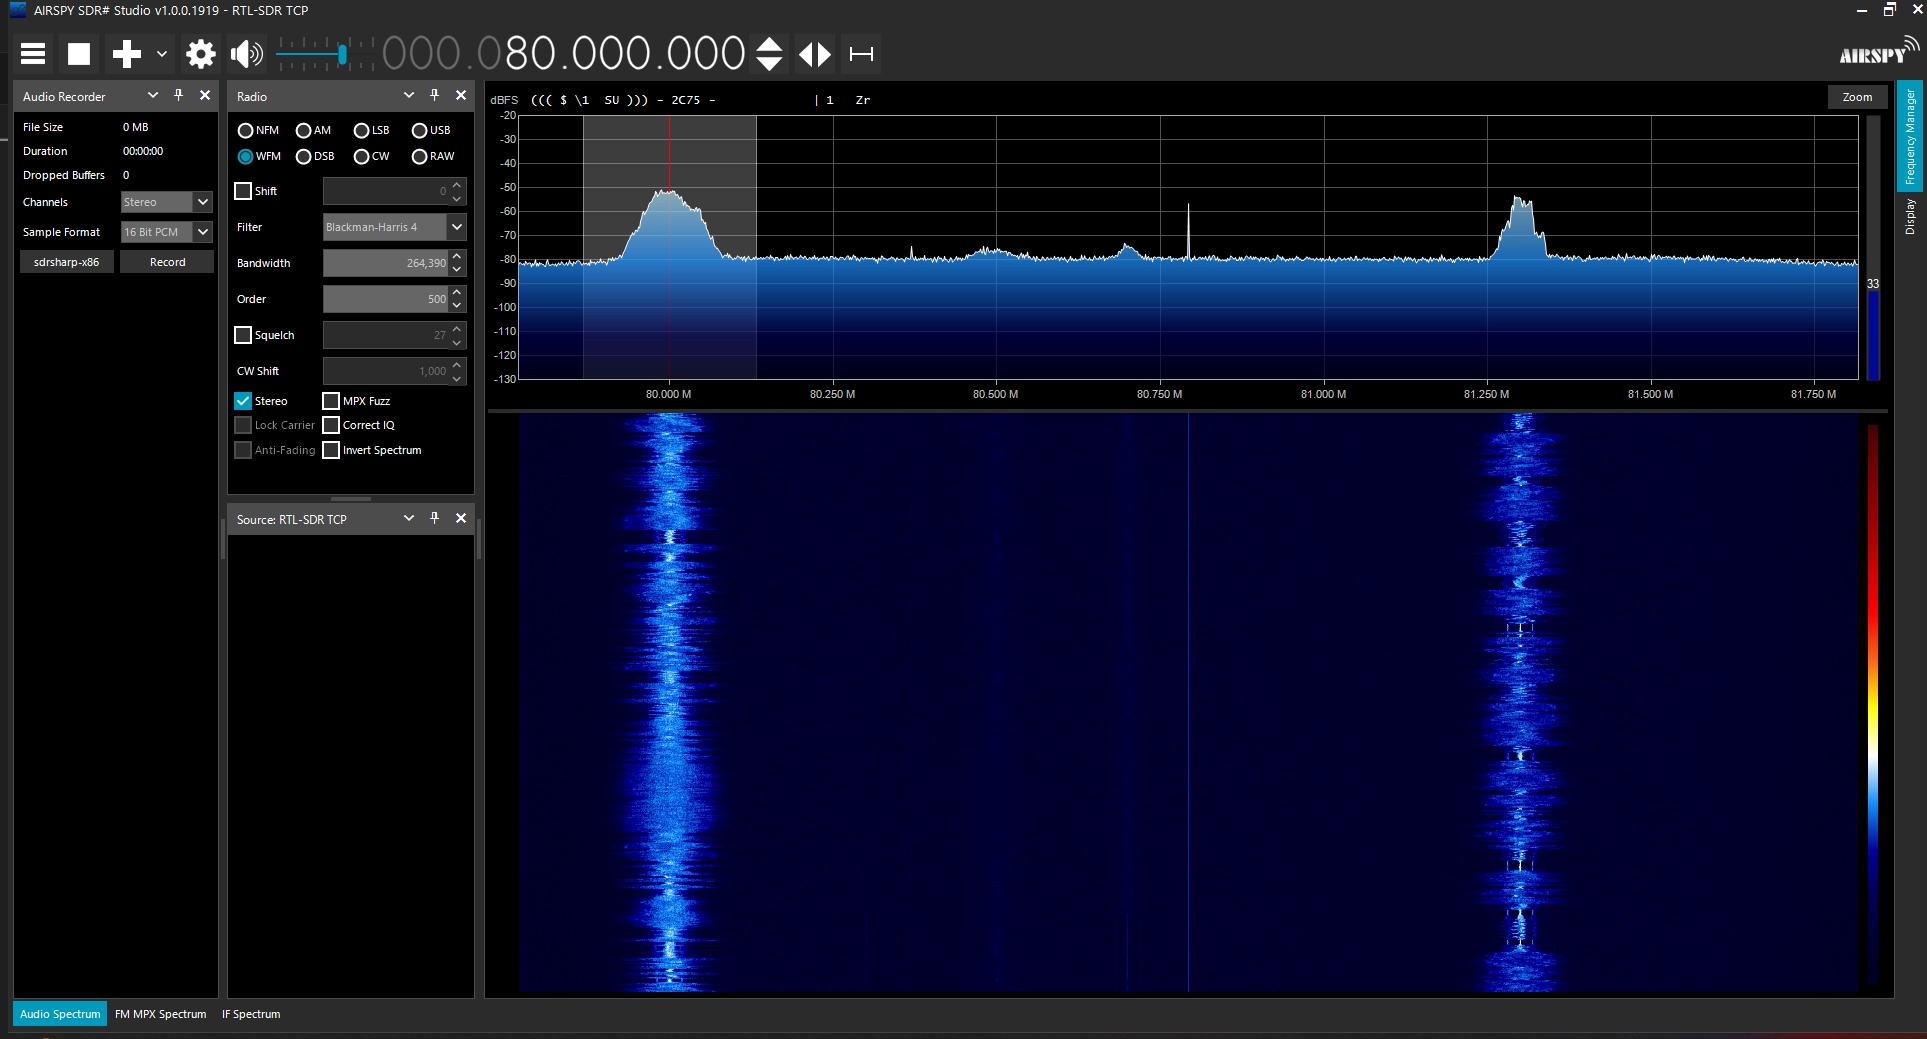Click the Order value field 500
Viewport: 1927px width, 1039px height.
[x=385, y=299]
